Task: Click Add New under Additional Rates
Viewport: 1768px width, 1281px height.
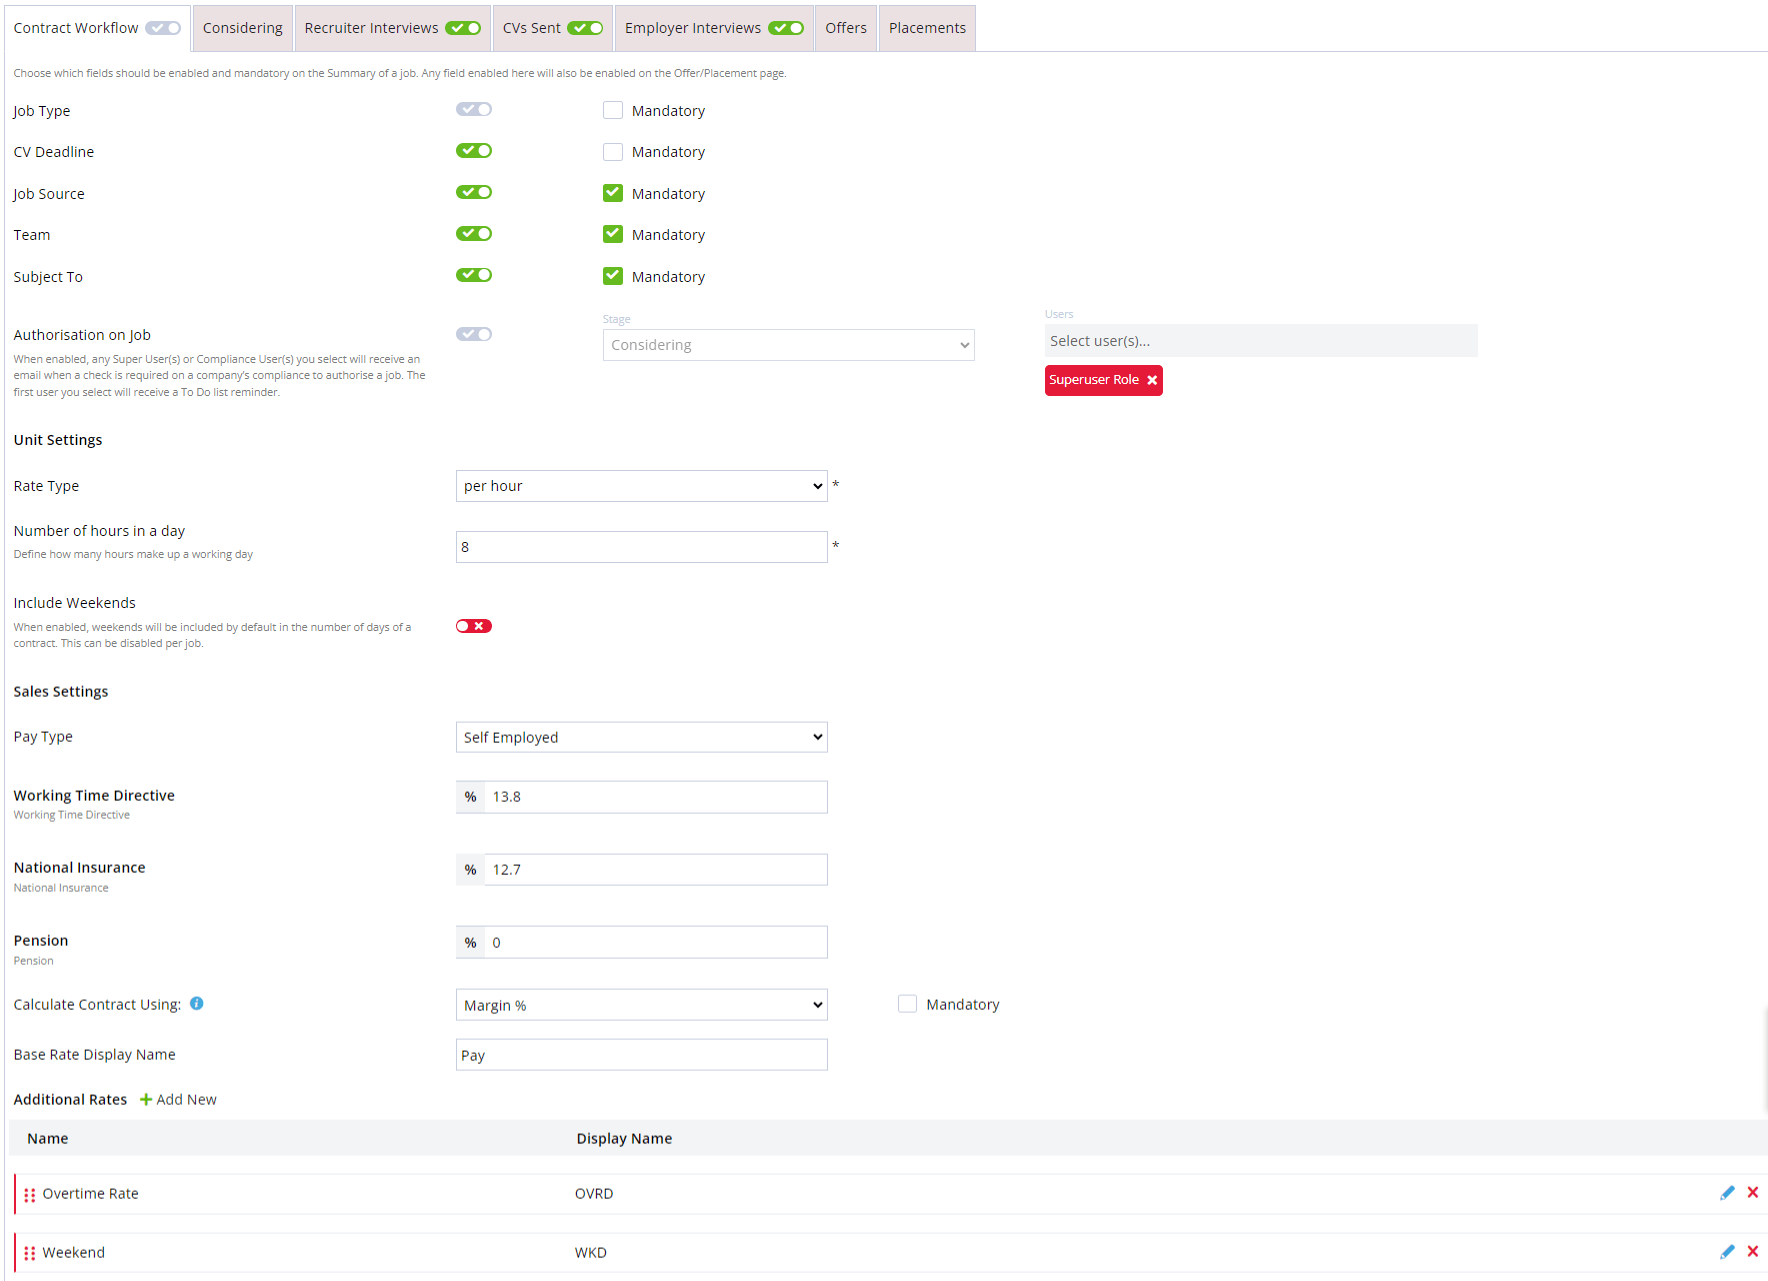Action: (x=177, y=1099)
